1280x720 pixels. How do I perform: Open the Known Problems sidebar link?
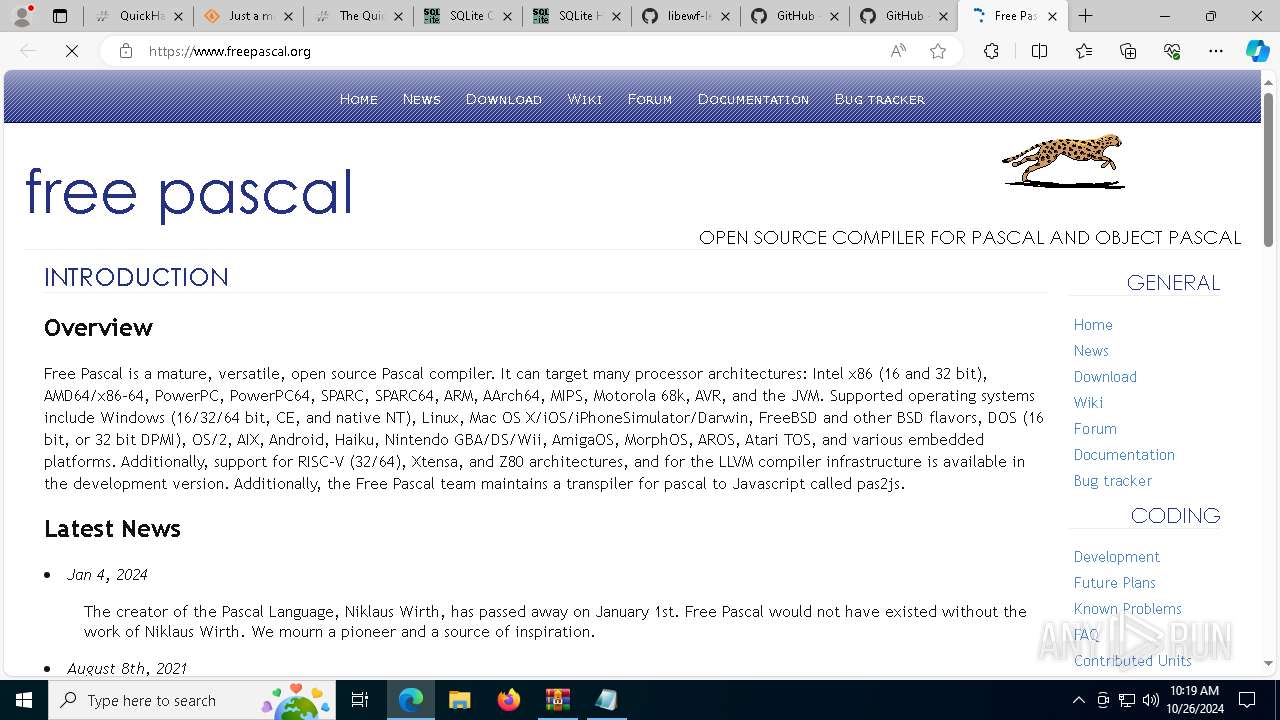tap(1128, 609)
